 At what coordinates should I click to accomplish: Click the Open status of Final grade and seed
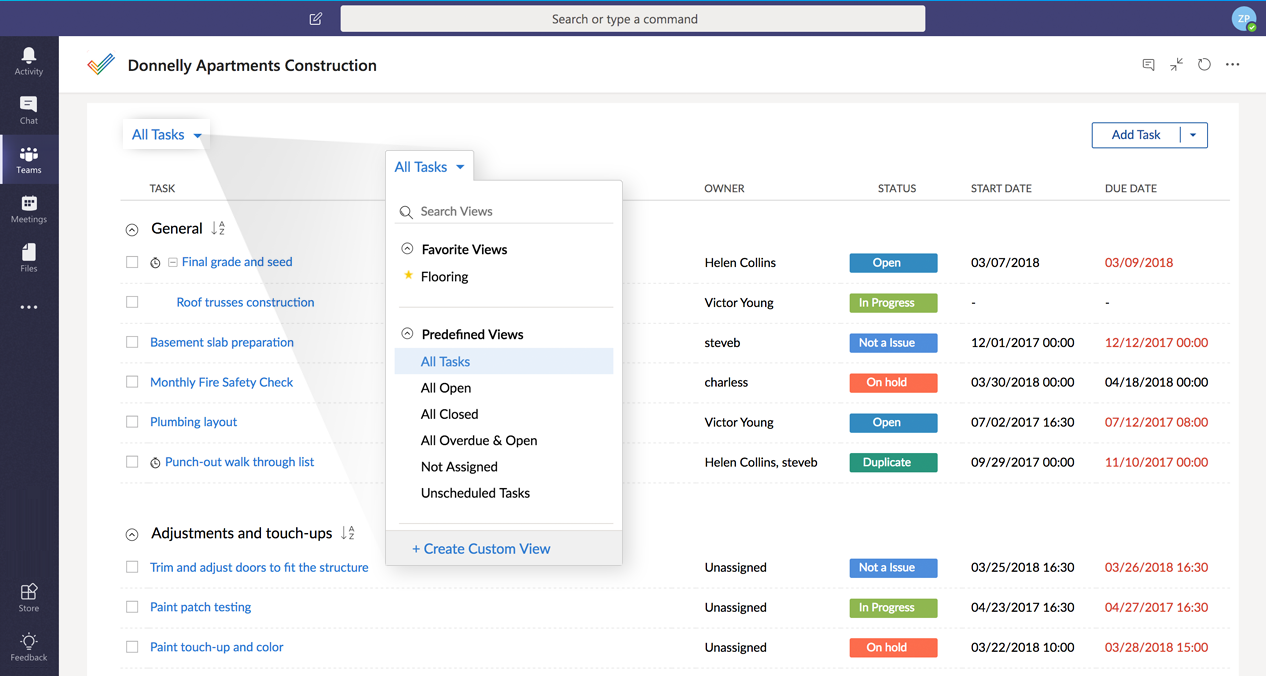coord(893,263)
